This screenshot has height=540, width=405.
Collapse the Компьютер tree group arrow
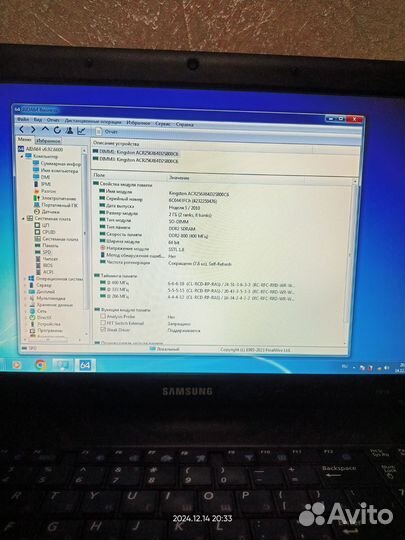pyautogui.click(x=22, y=156)
